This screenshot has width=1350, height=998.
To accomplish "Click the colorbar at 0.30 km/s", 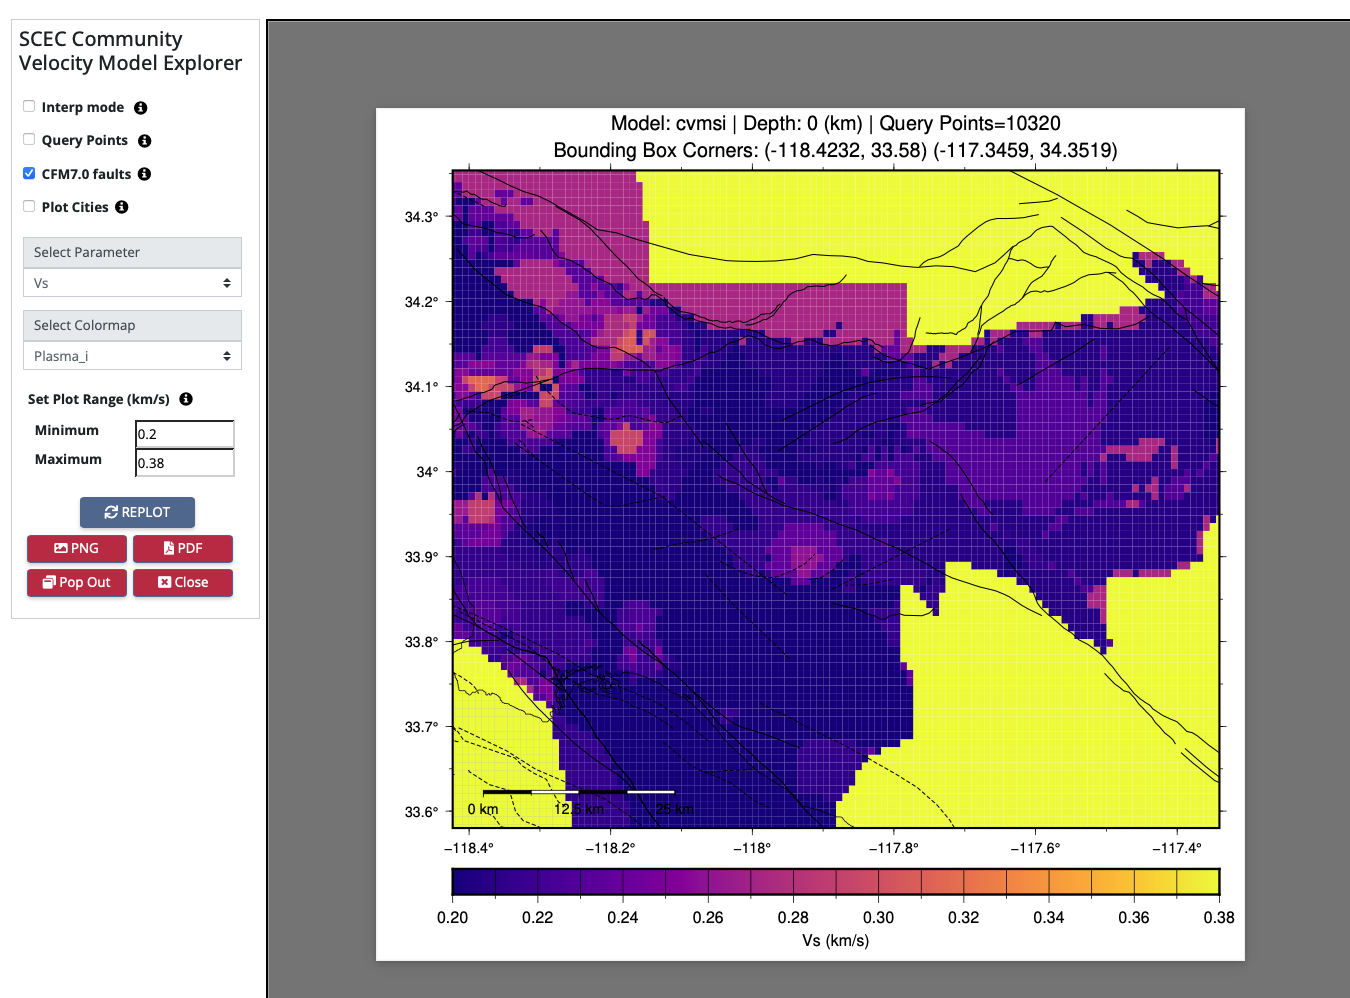I will click(x=879, y=881).
